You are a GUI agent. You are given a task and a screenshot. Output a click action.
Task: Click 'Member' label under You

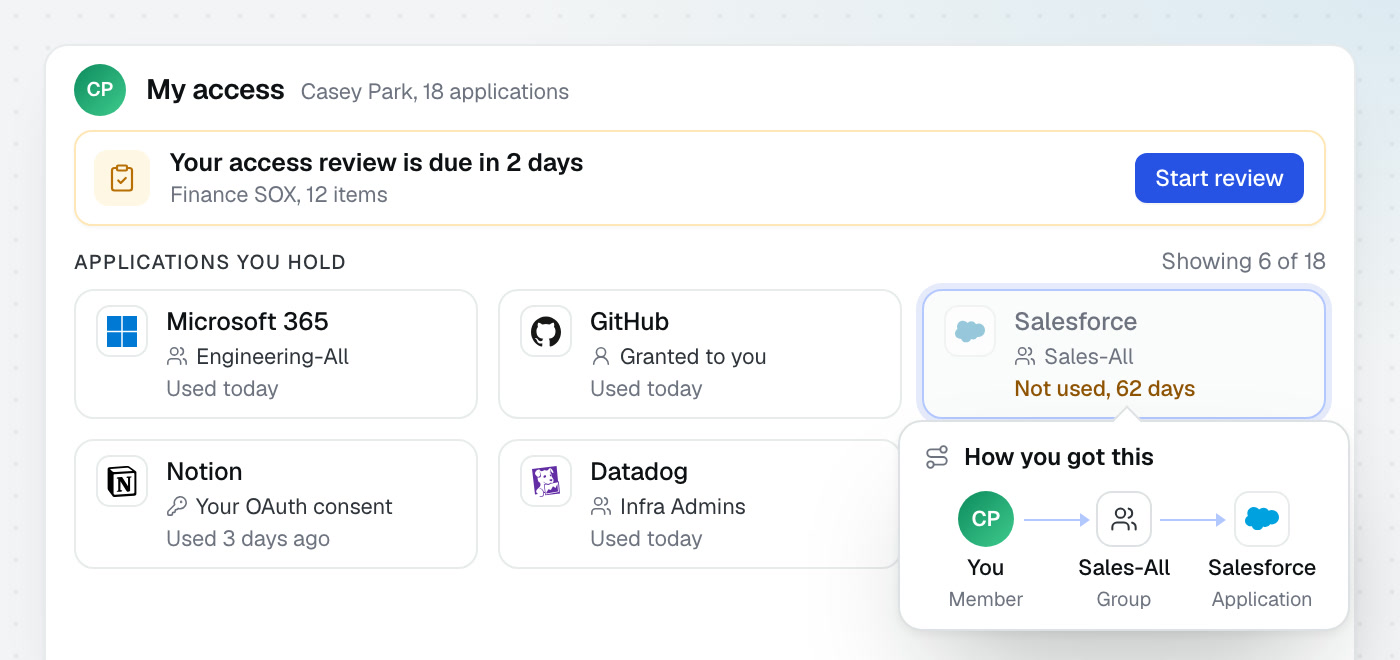pyautogui.click(x=986, y=599)
